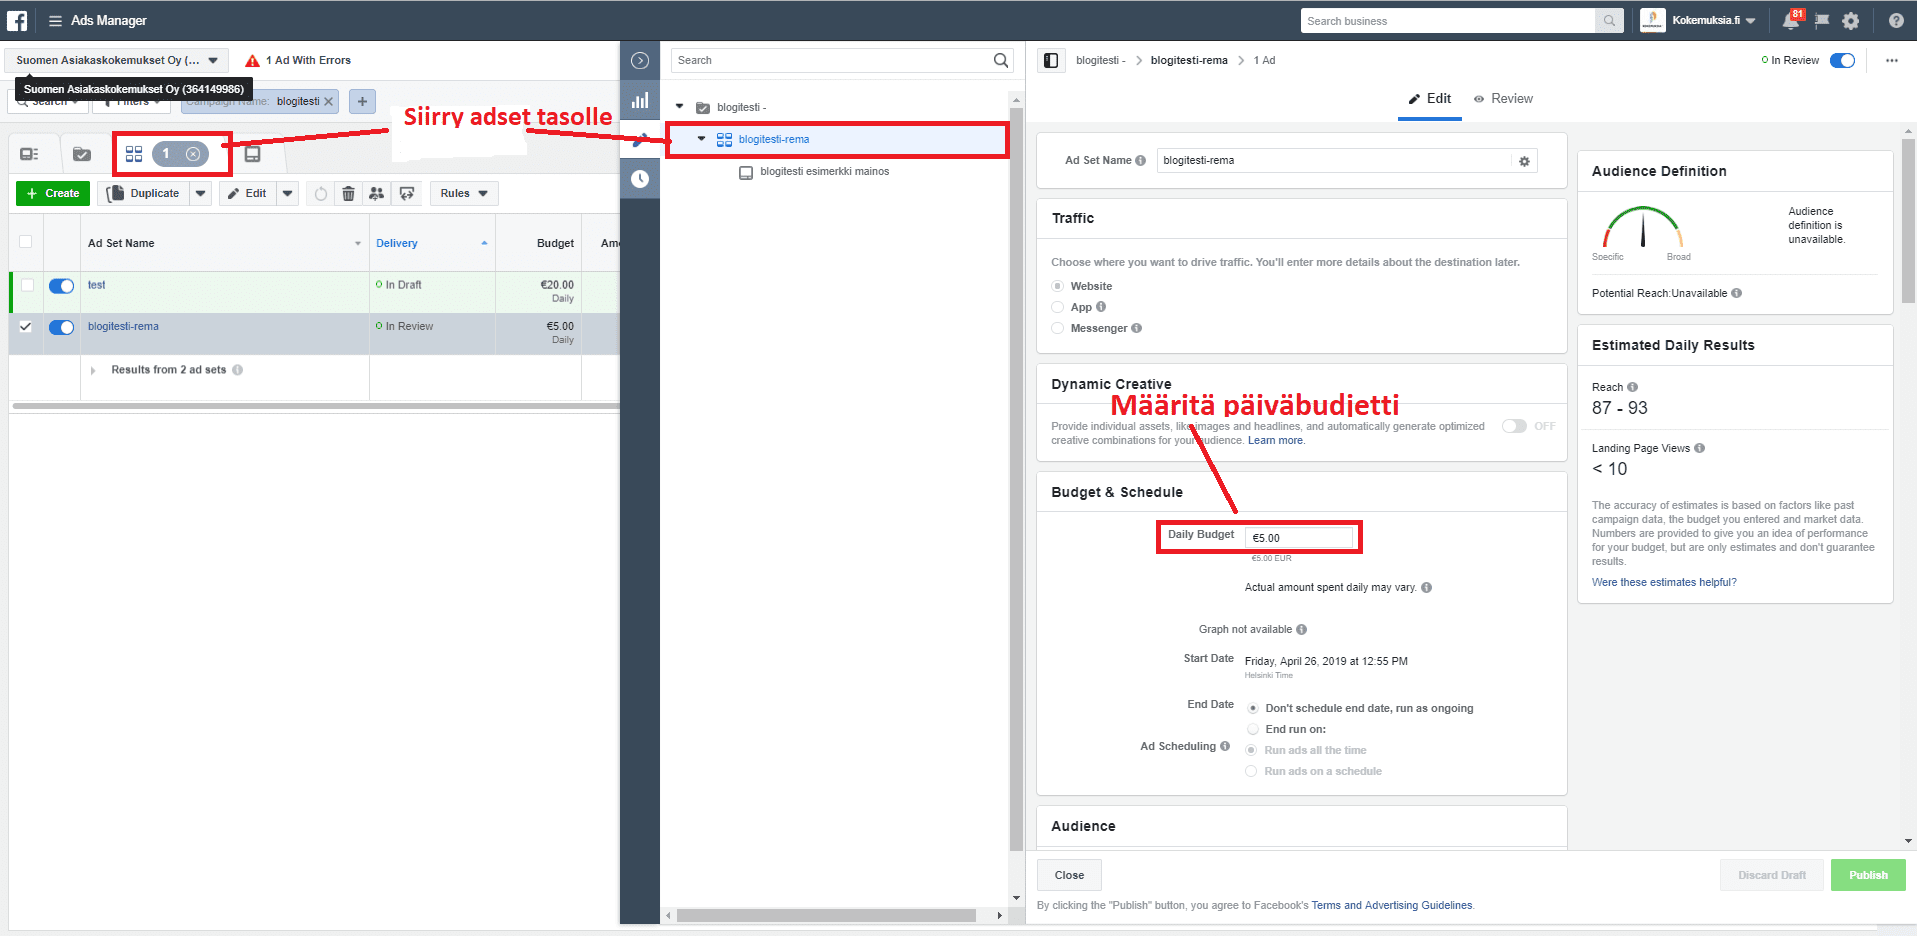Toggle off the test ad set switch
Viewport: 1917px width, 936px height.
pyautogui.click(x=62, y=286)
